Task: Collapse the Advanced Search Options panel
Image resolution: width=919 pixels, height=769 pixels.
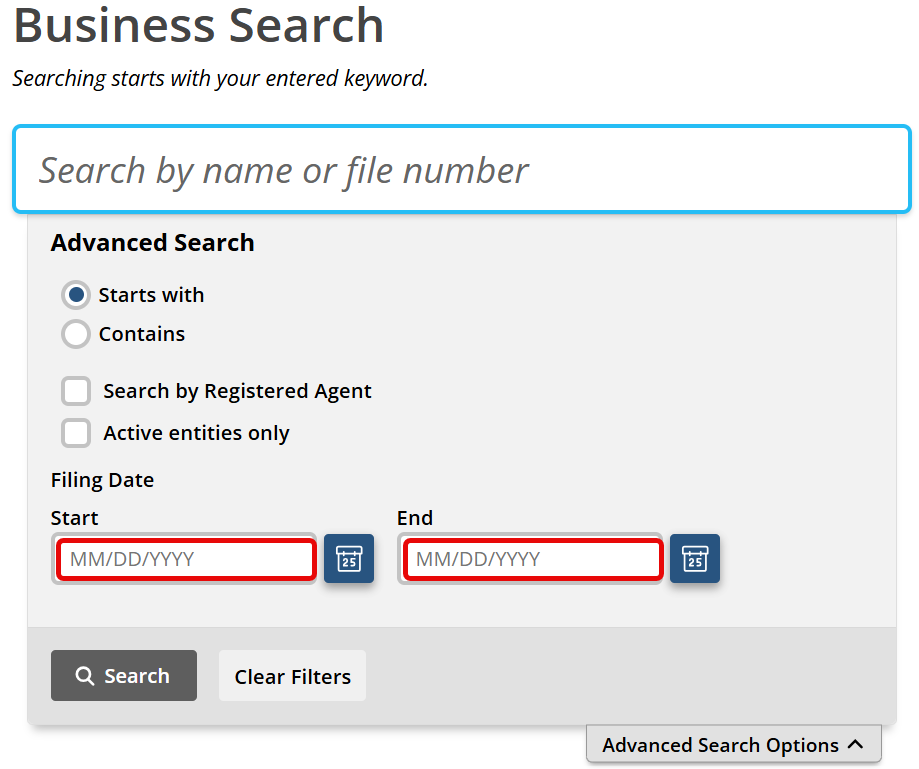Action: (734, 744)
